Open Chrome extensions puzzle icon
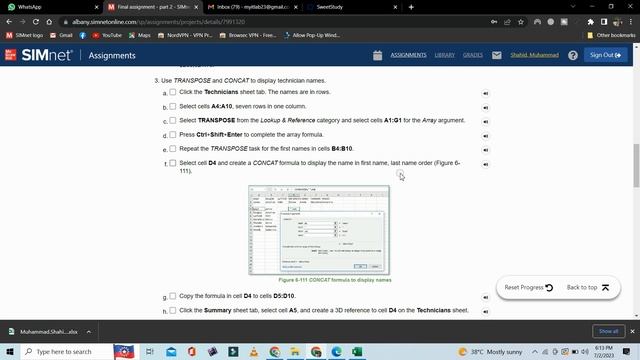Image resolution: width=640 pixels, height=360 pixels. [x=590, y=22]
